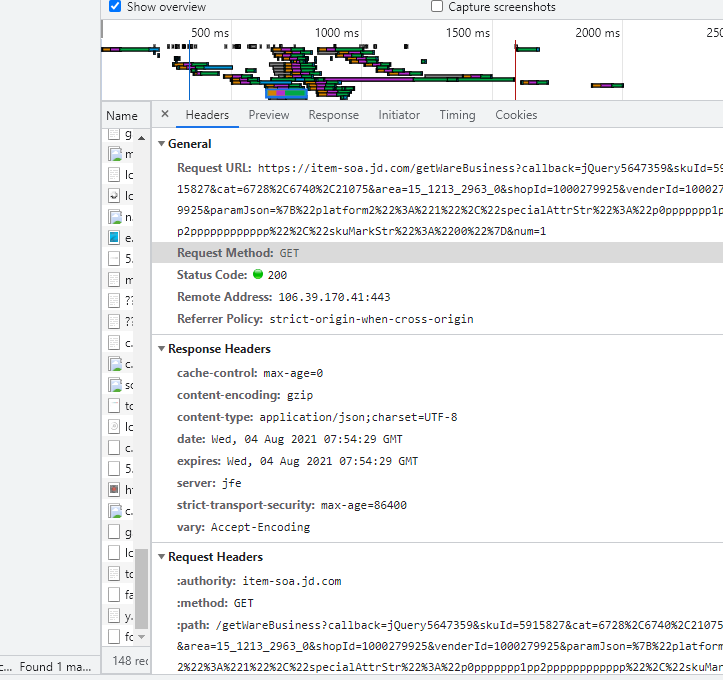723x680 pixels.
Task: Click the green status indicator dot
Action: [258, 274]
